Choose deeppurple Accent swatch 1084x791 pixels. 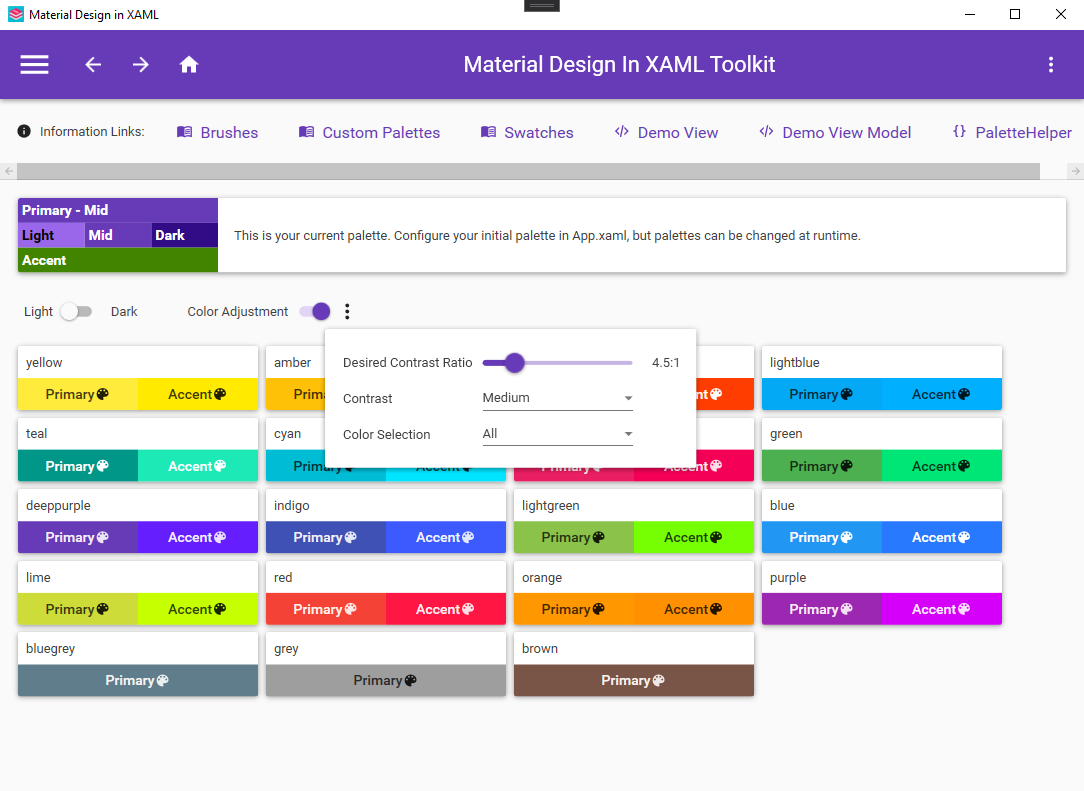point(198,537)
